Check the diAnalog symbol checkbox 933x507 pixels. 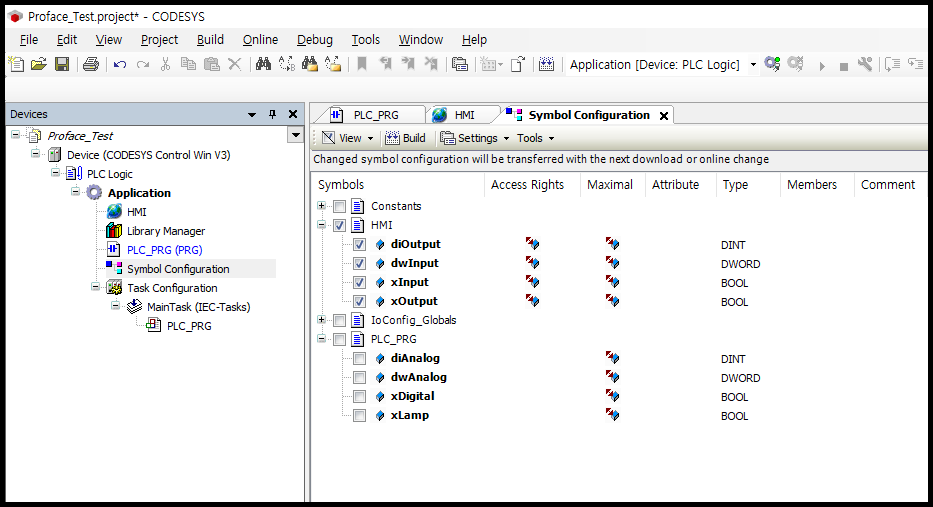pos(359,358)
